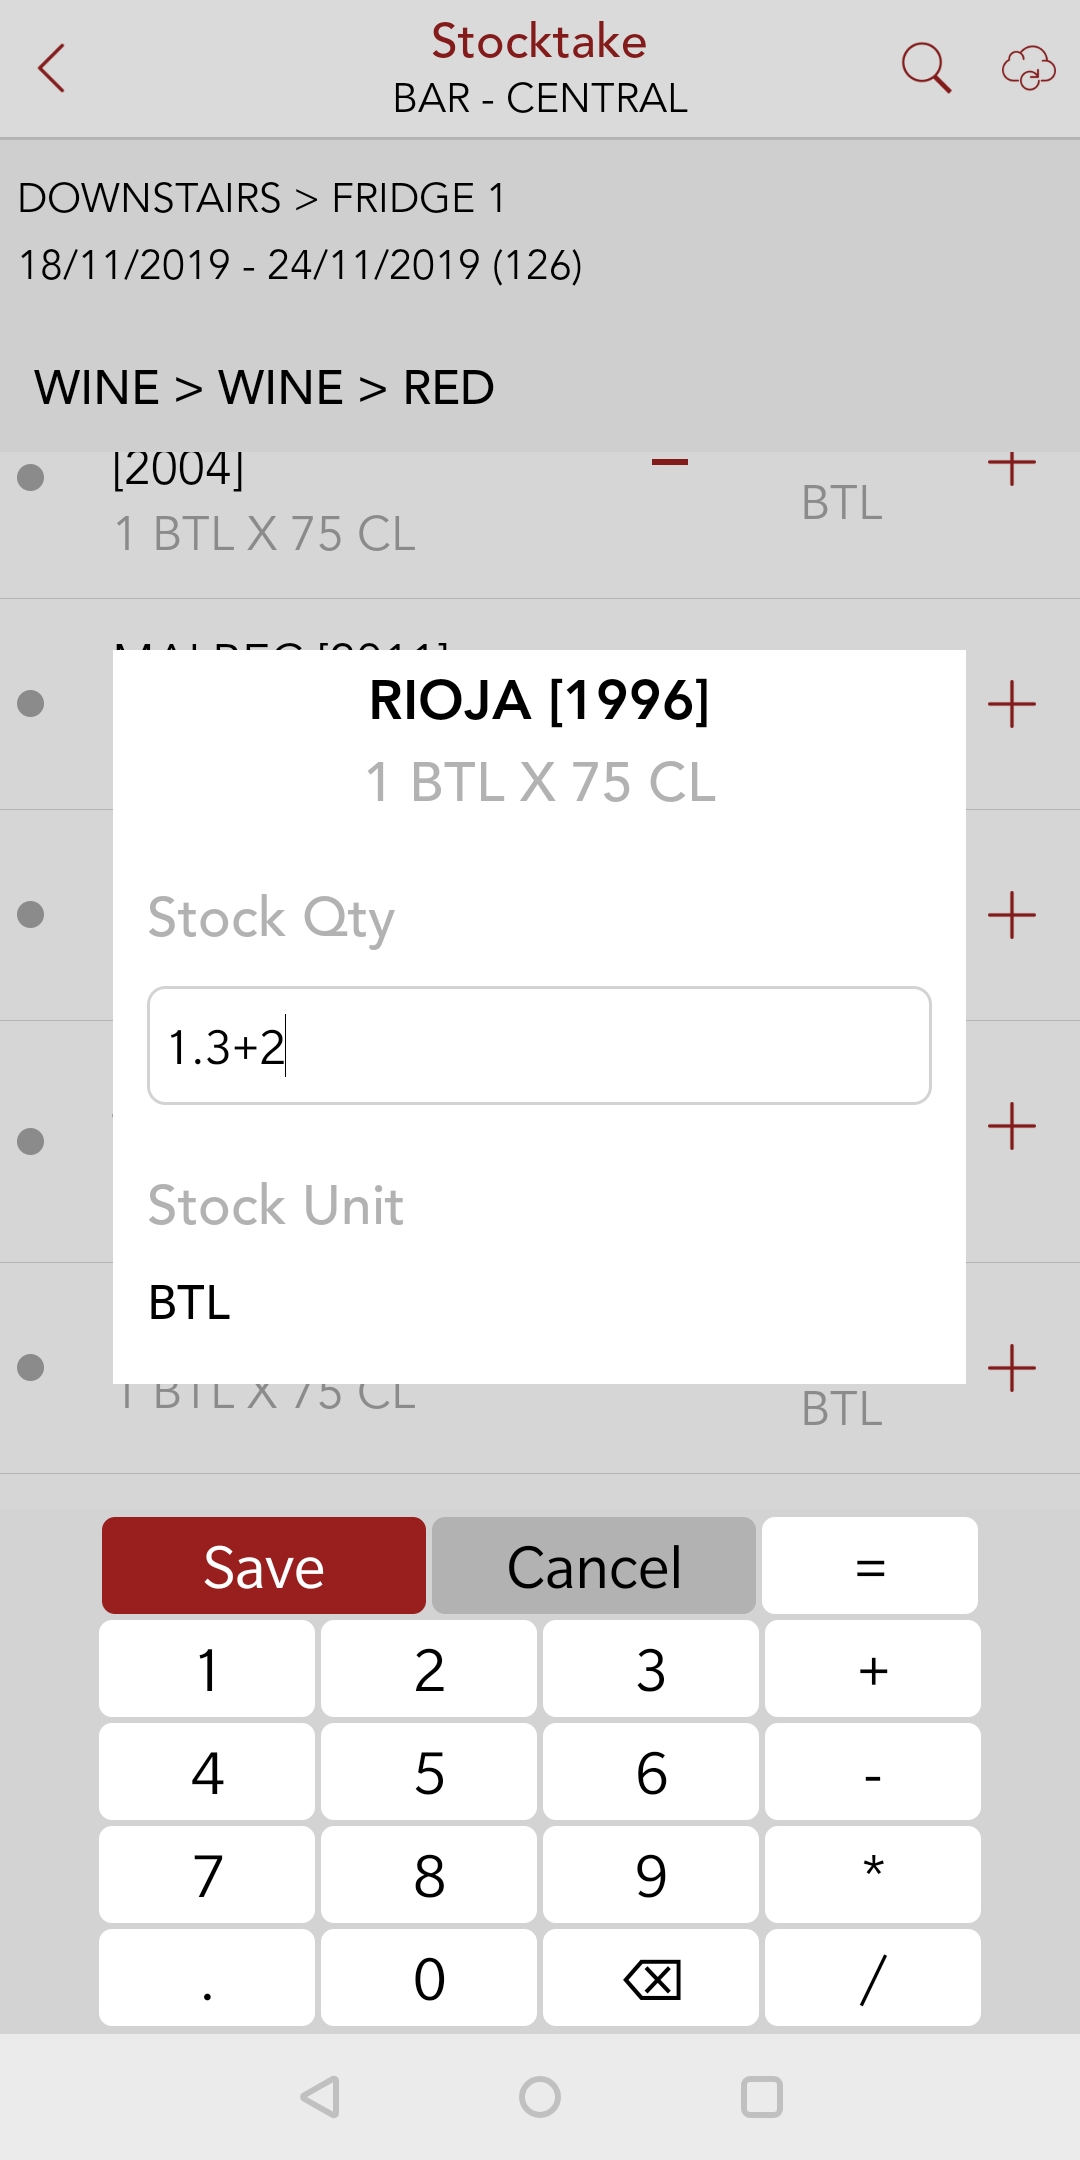Focus the Stock Qty input field
1080x2160 pixels.
click(539, 1046)
